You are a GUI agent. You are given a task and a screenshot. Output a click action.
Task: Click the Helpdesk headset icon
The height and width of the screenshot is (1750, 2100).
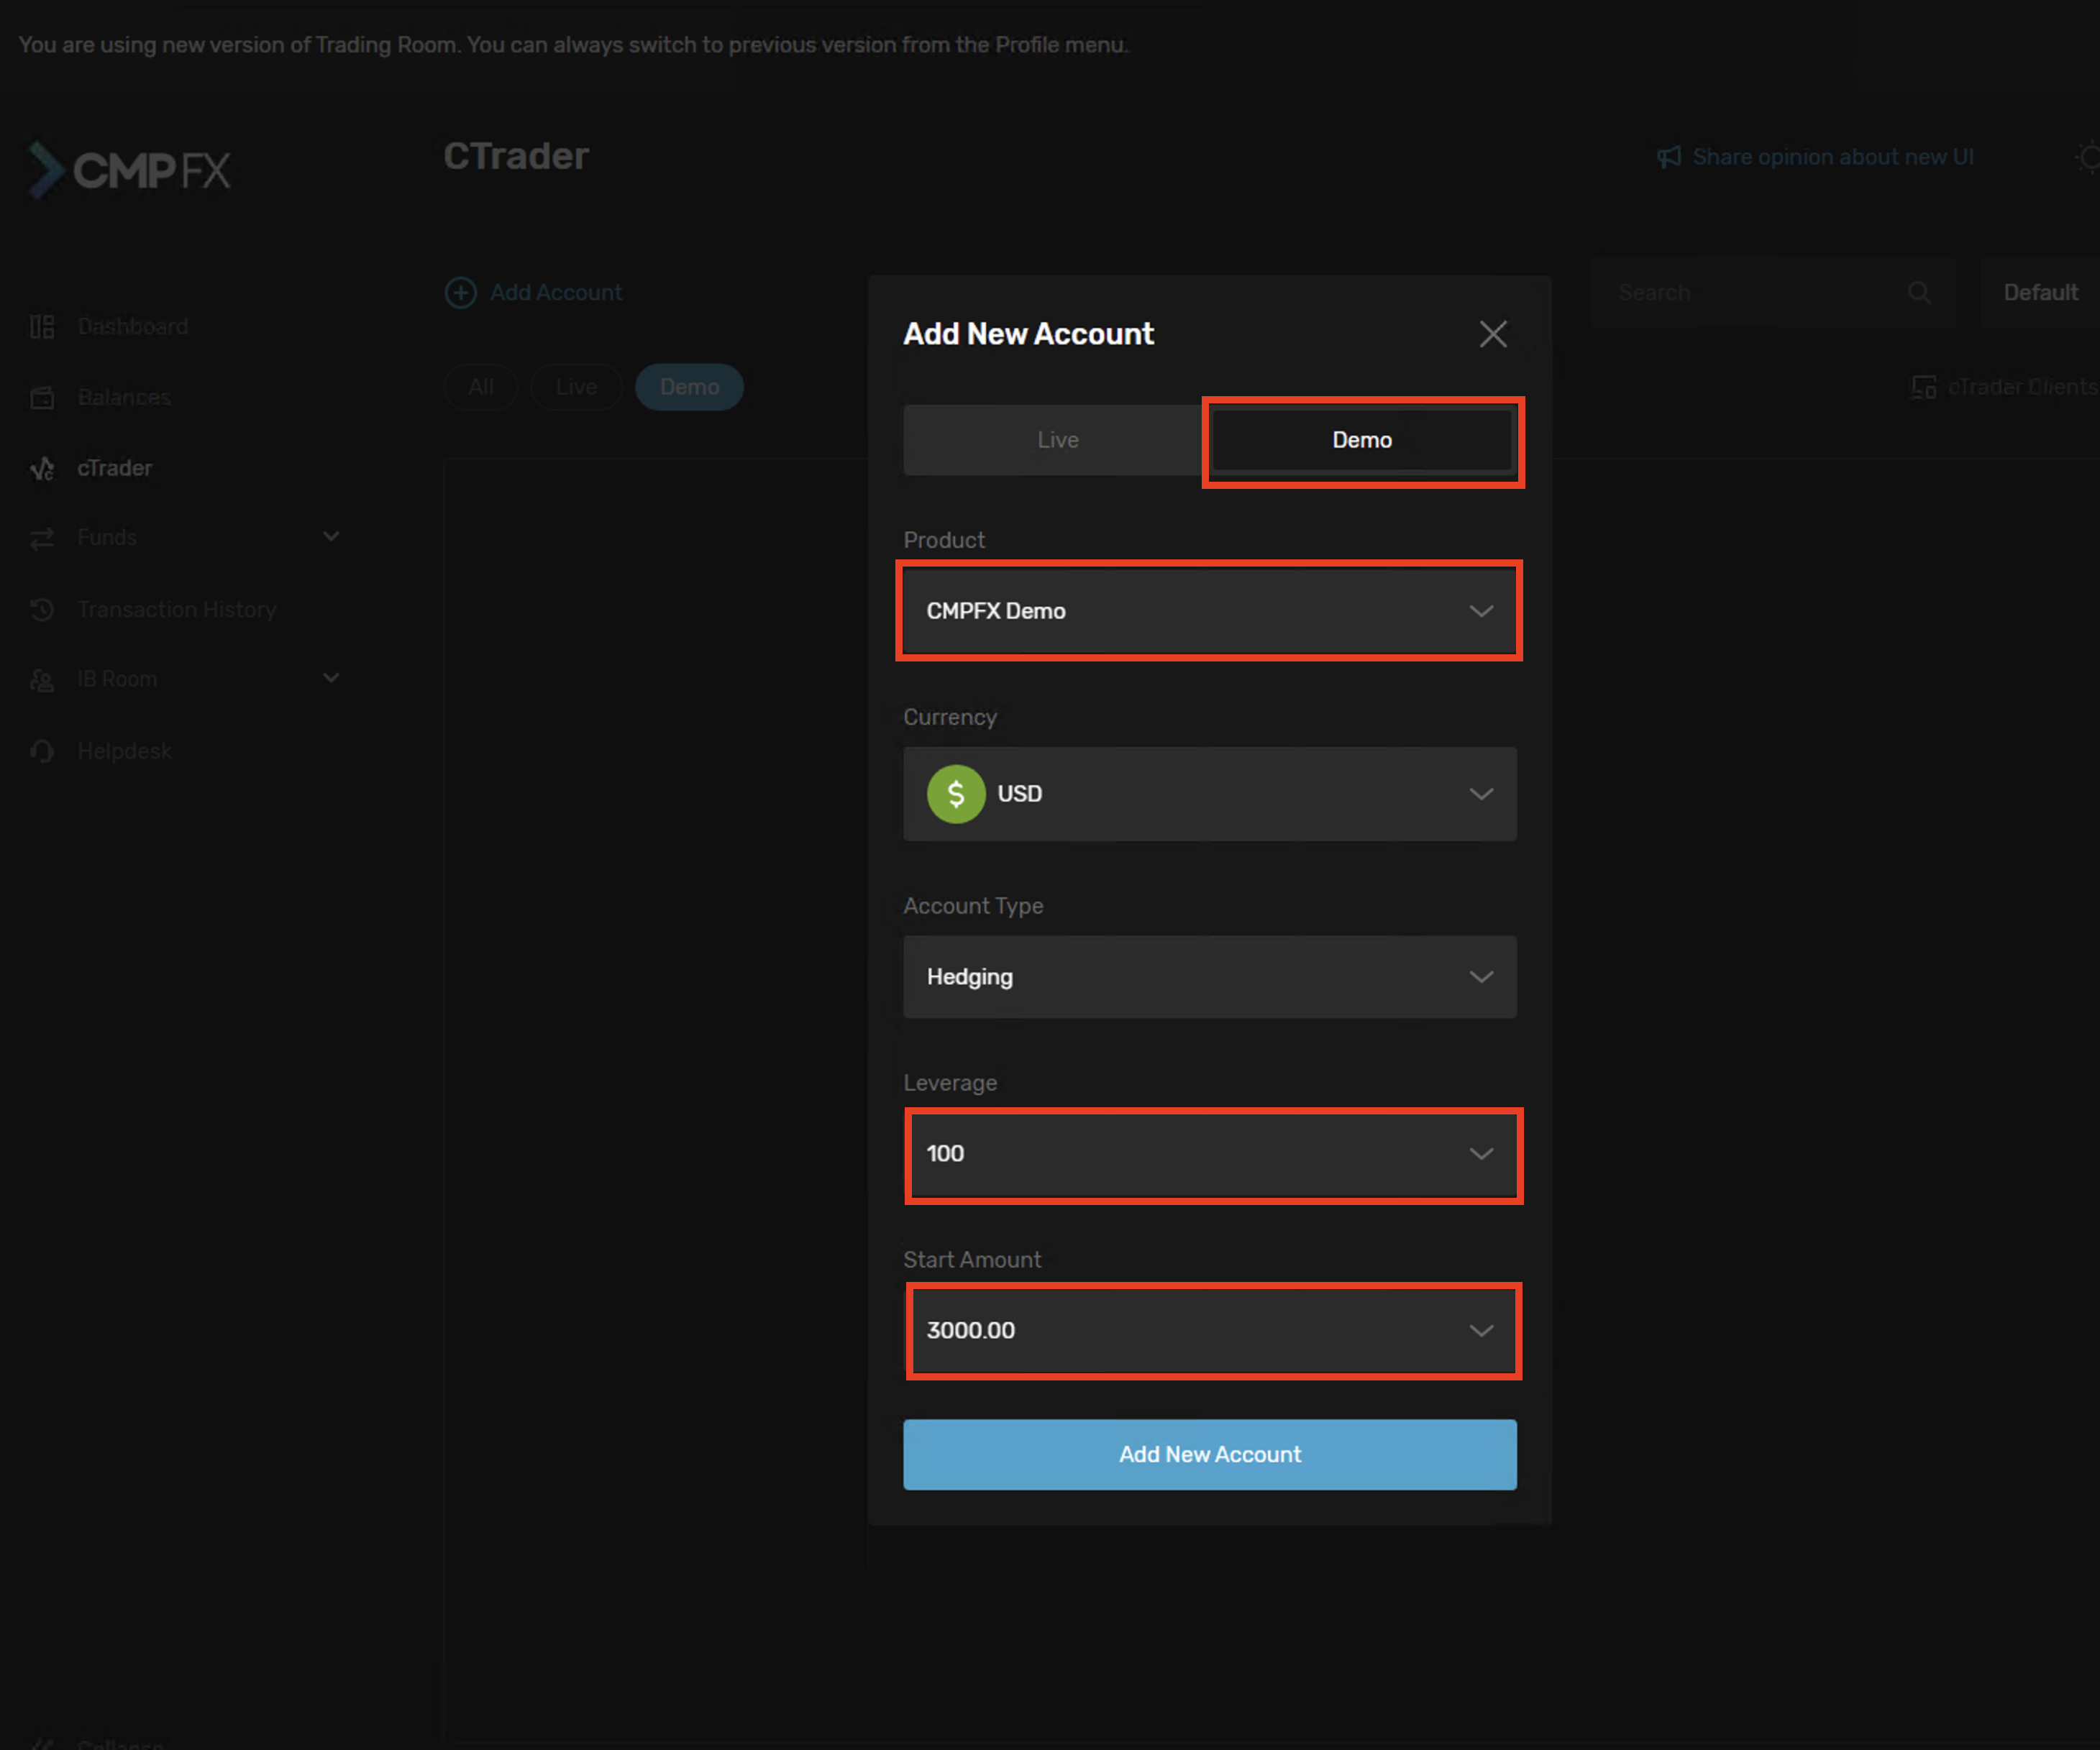point(42,752)
